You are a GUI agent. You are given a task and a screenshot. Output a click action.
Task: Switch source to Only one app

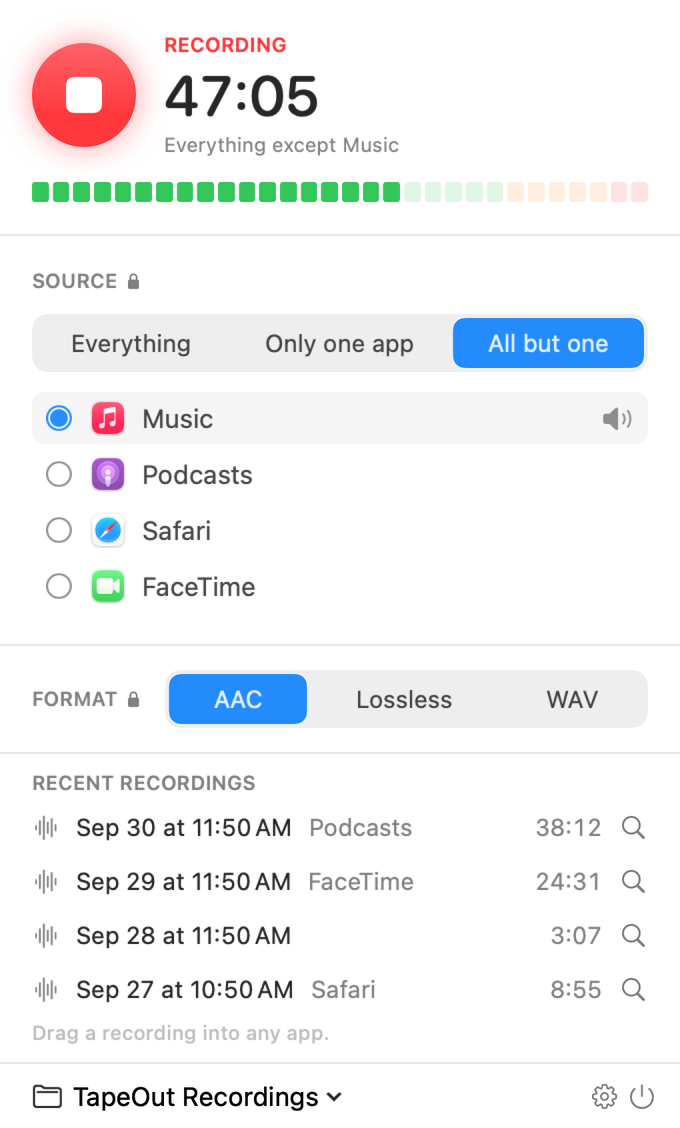340,344
